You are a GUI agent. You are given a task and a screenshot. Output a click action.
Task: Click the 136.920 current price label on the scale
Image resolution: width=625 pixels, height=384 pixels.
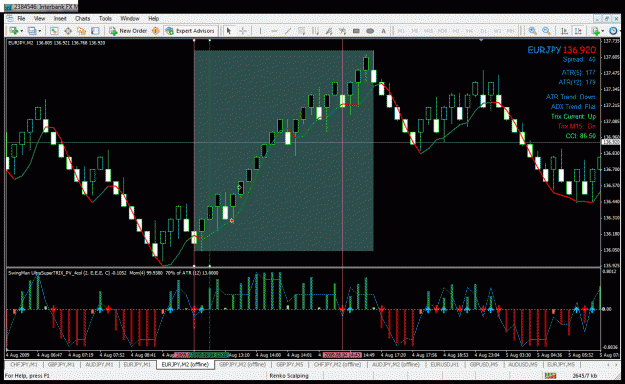tap(611, 142)
